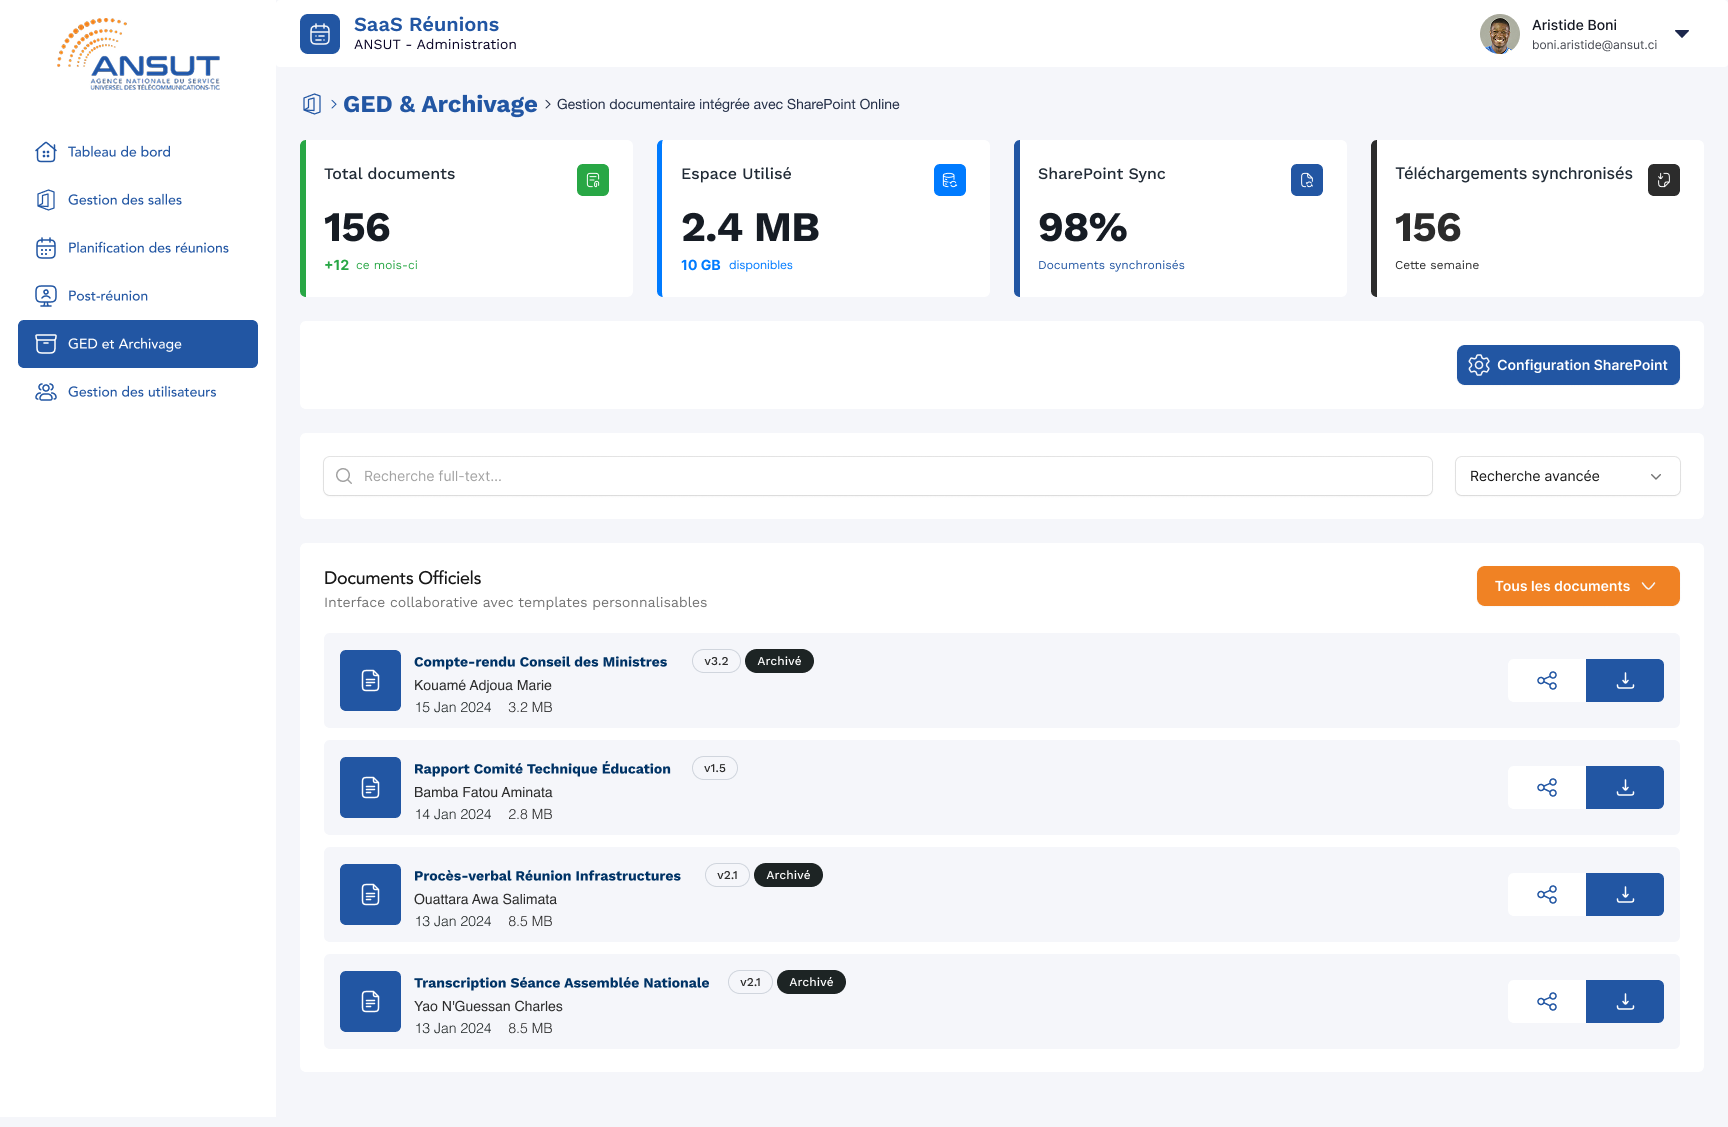Download Procès-verbal Réunion Infrastructures

pos(1625,895)
